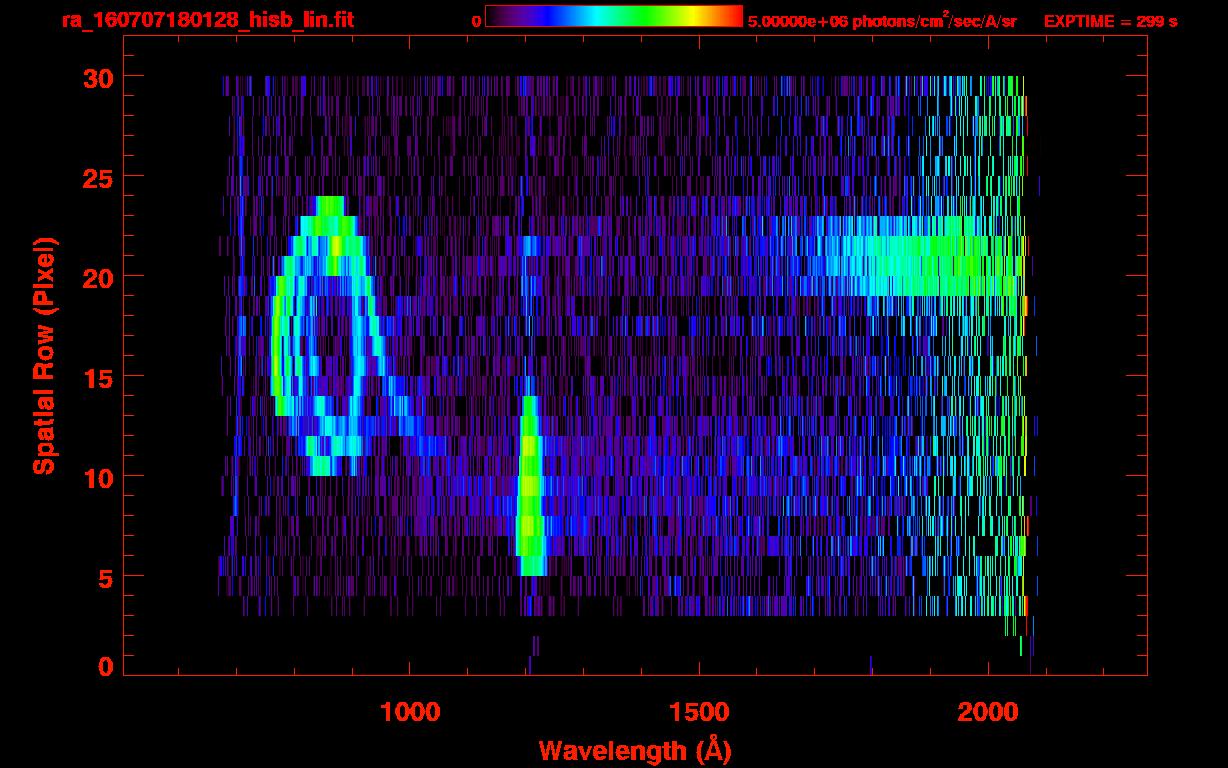Click the y-axis tick label 15
The width and height of the screenshot is (1228, 768).
96,377
